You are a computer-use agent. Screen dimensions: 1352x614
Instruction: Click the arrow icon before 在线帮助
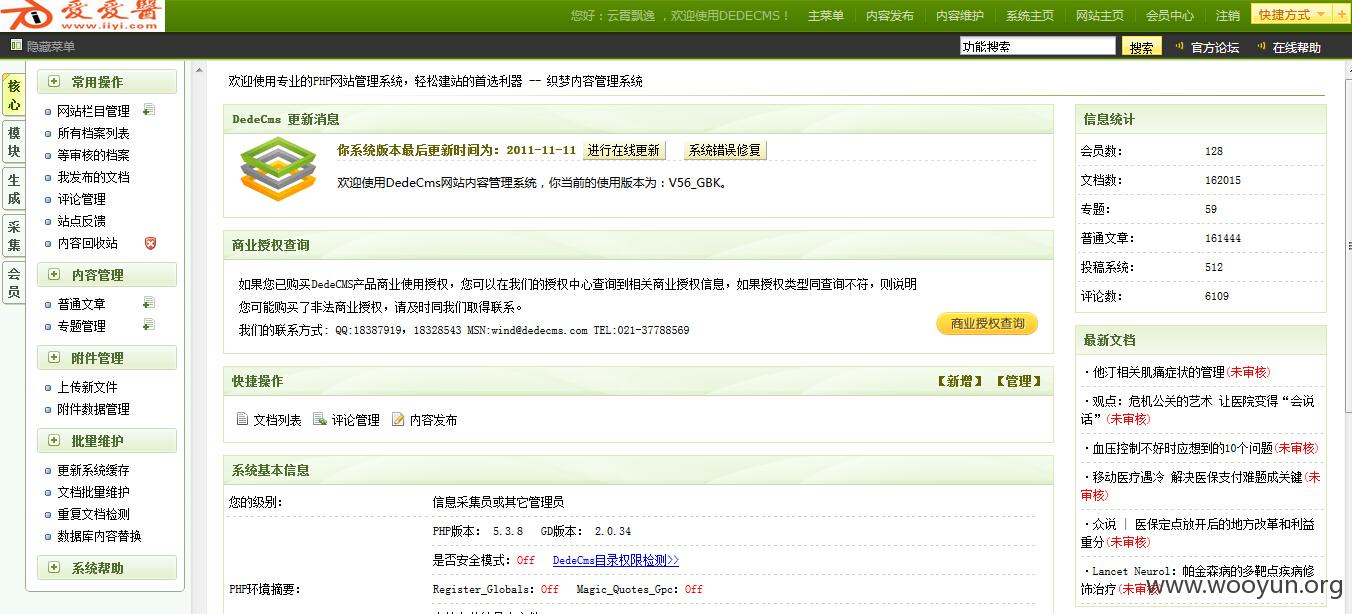[1262, 46]
